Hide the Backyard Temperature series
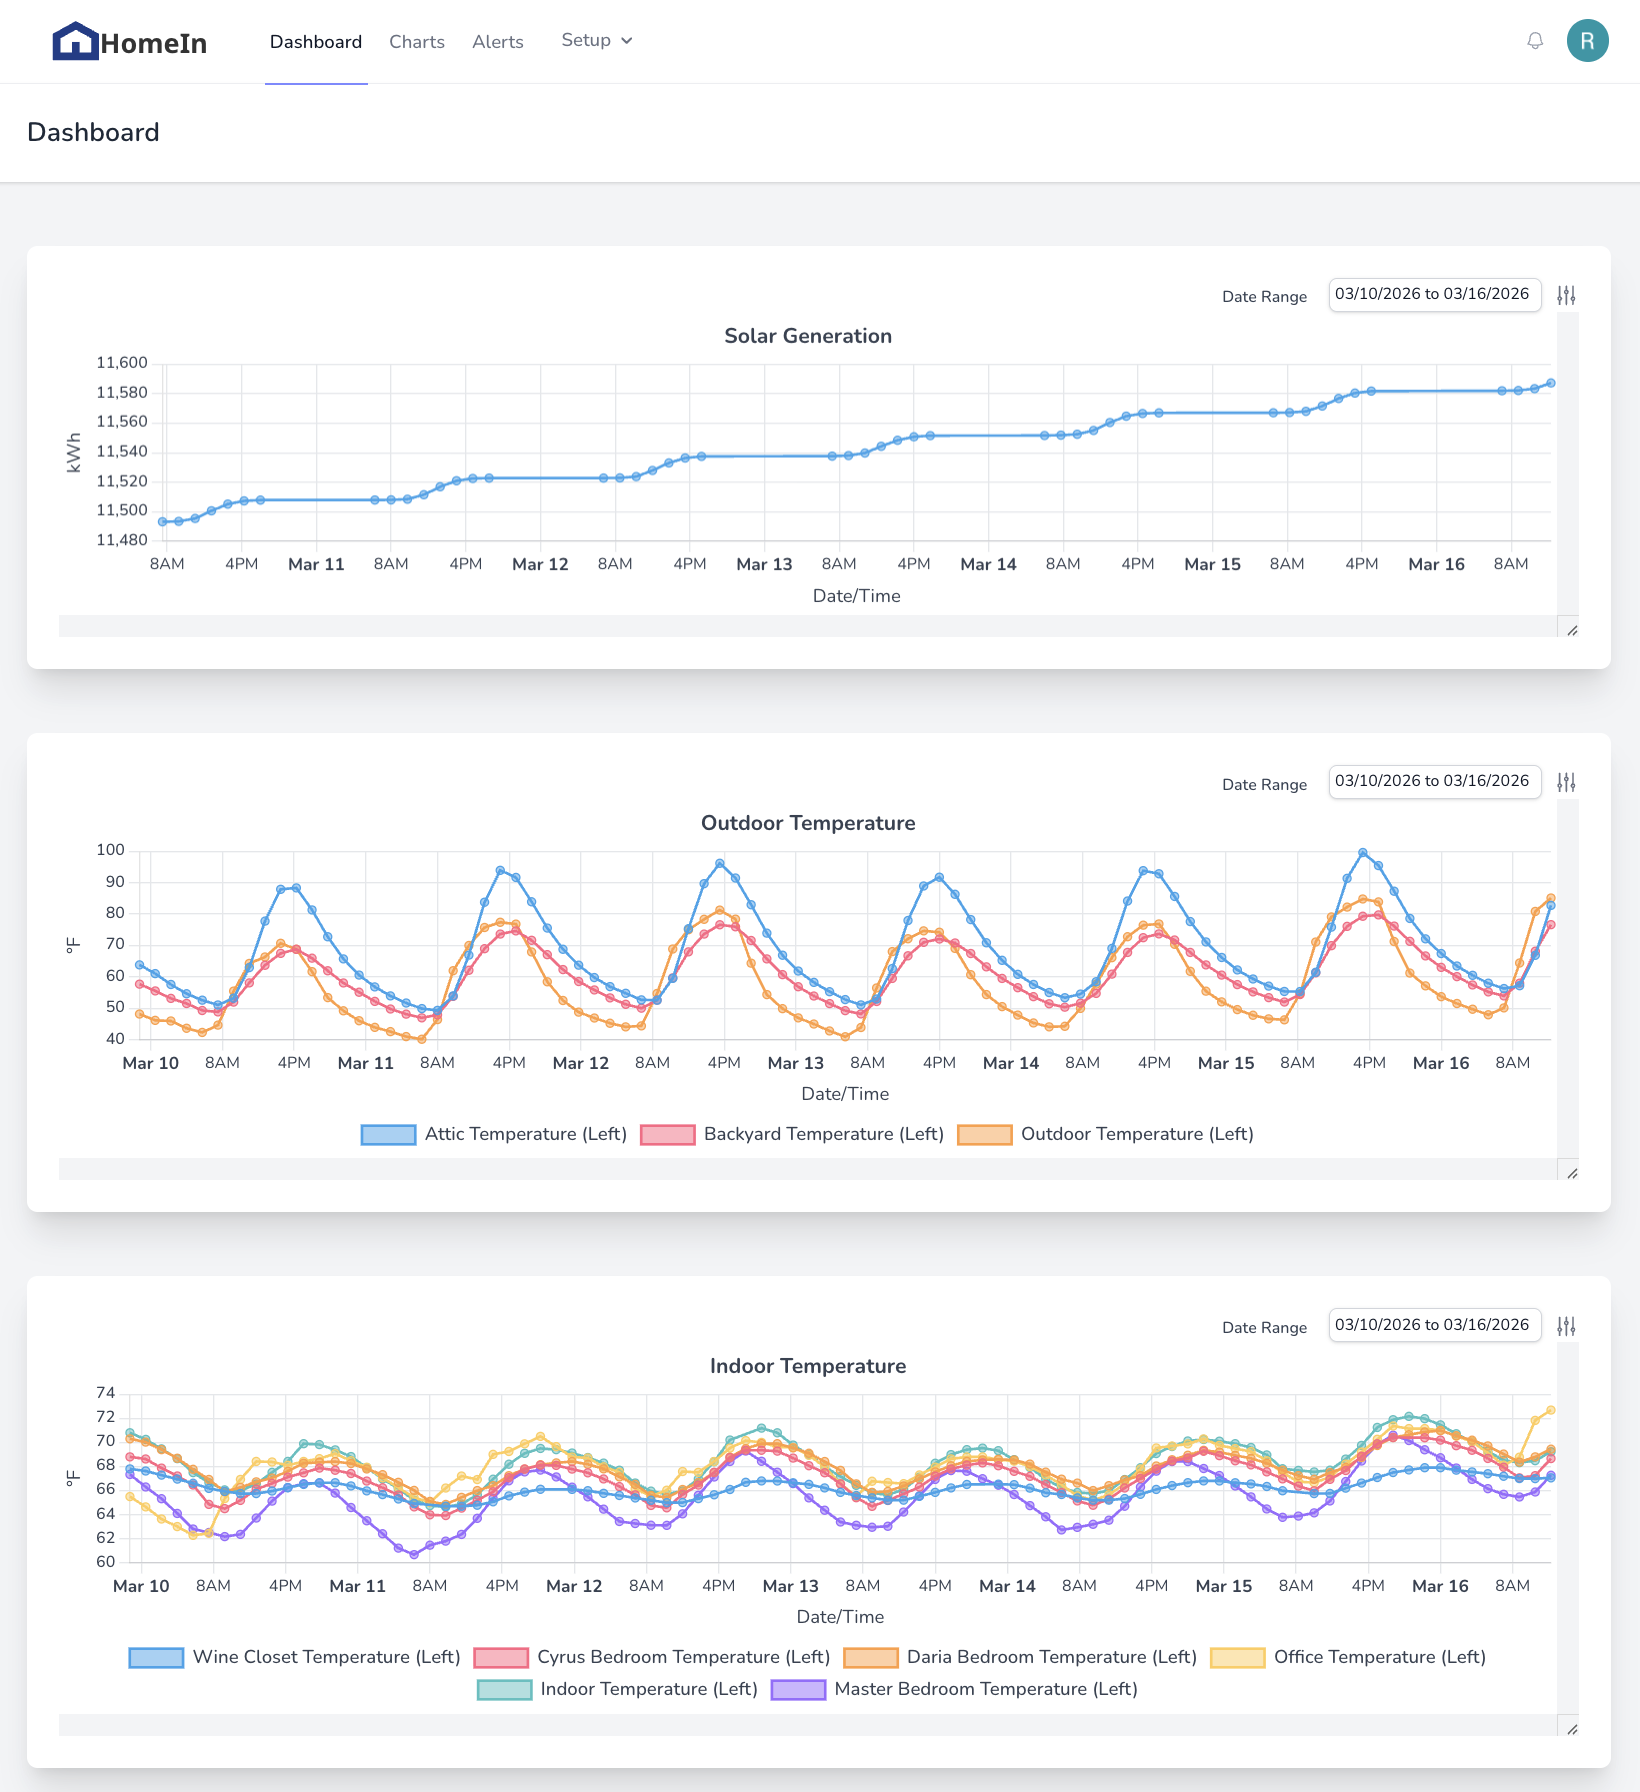Viewport: 1640px width, 1792px height. pos(792,1134)
